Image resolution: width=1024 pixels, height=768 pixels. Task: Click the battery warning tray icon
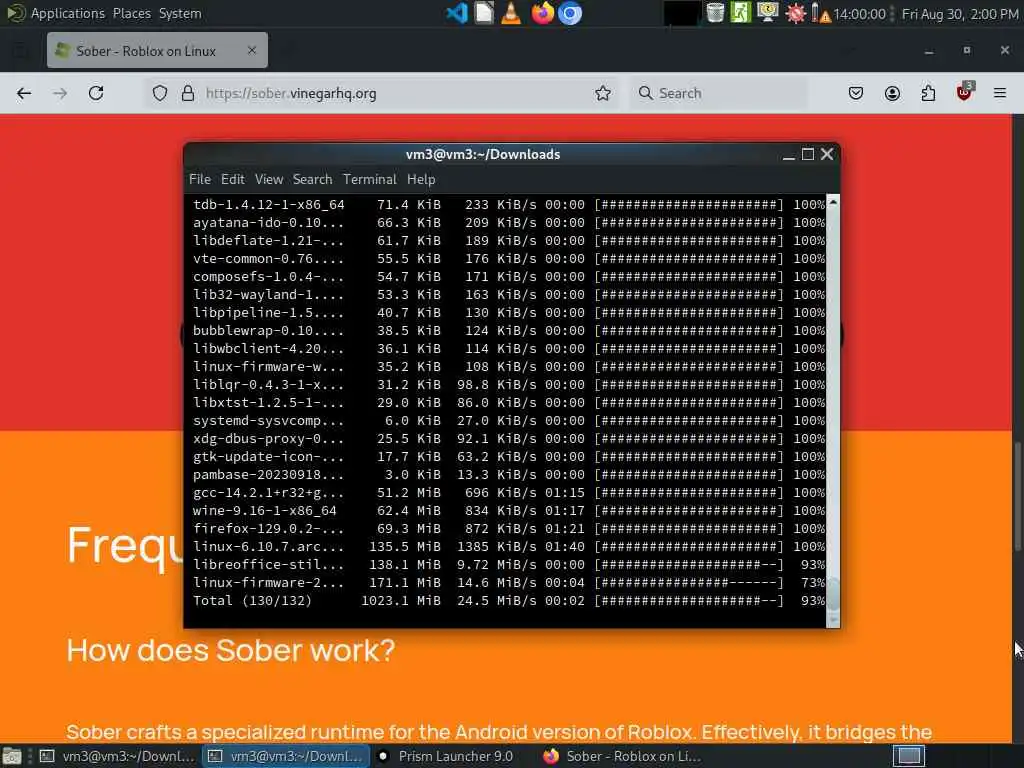coord(820,14)
